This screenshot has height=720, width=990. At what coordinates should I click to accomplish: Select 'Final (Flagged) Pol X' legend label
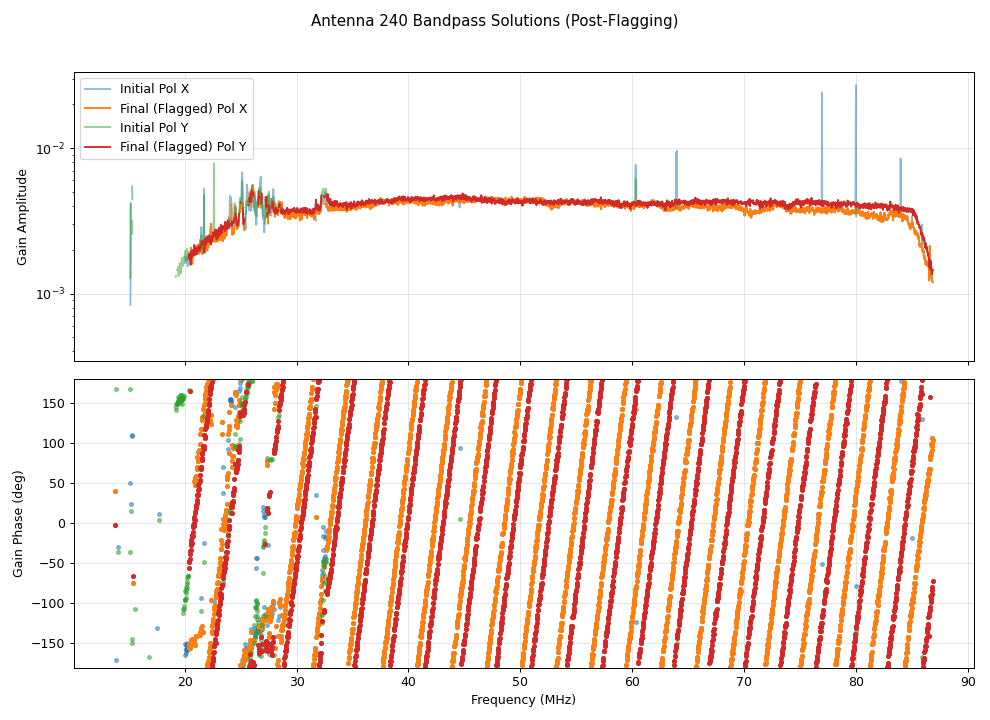coord(183,108)
